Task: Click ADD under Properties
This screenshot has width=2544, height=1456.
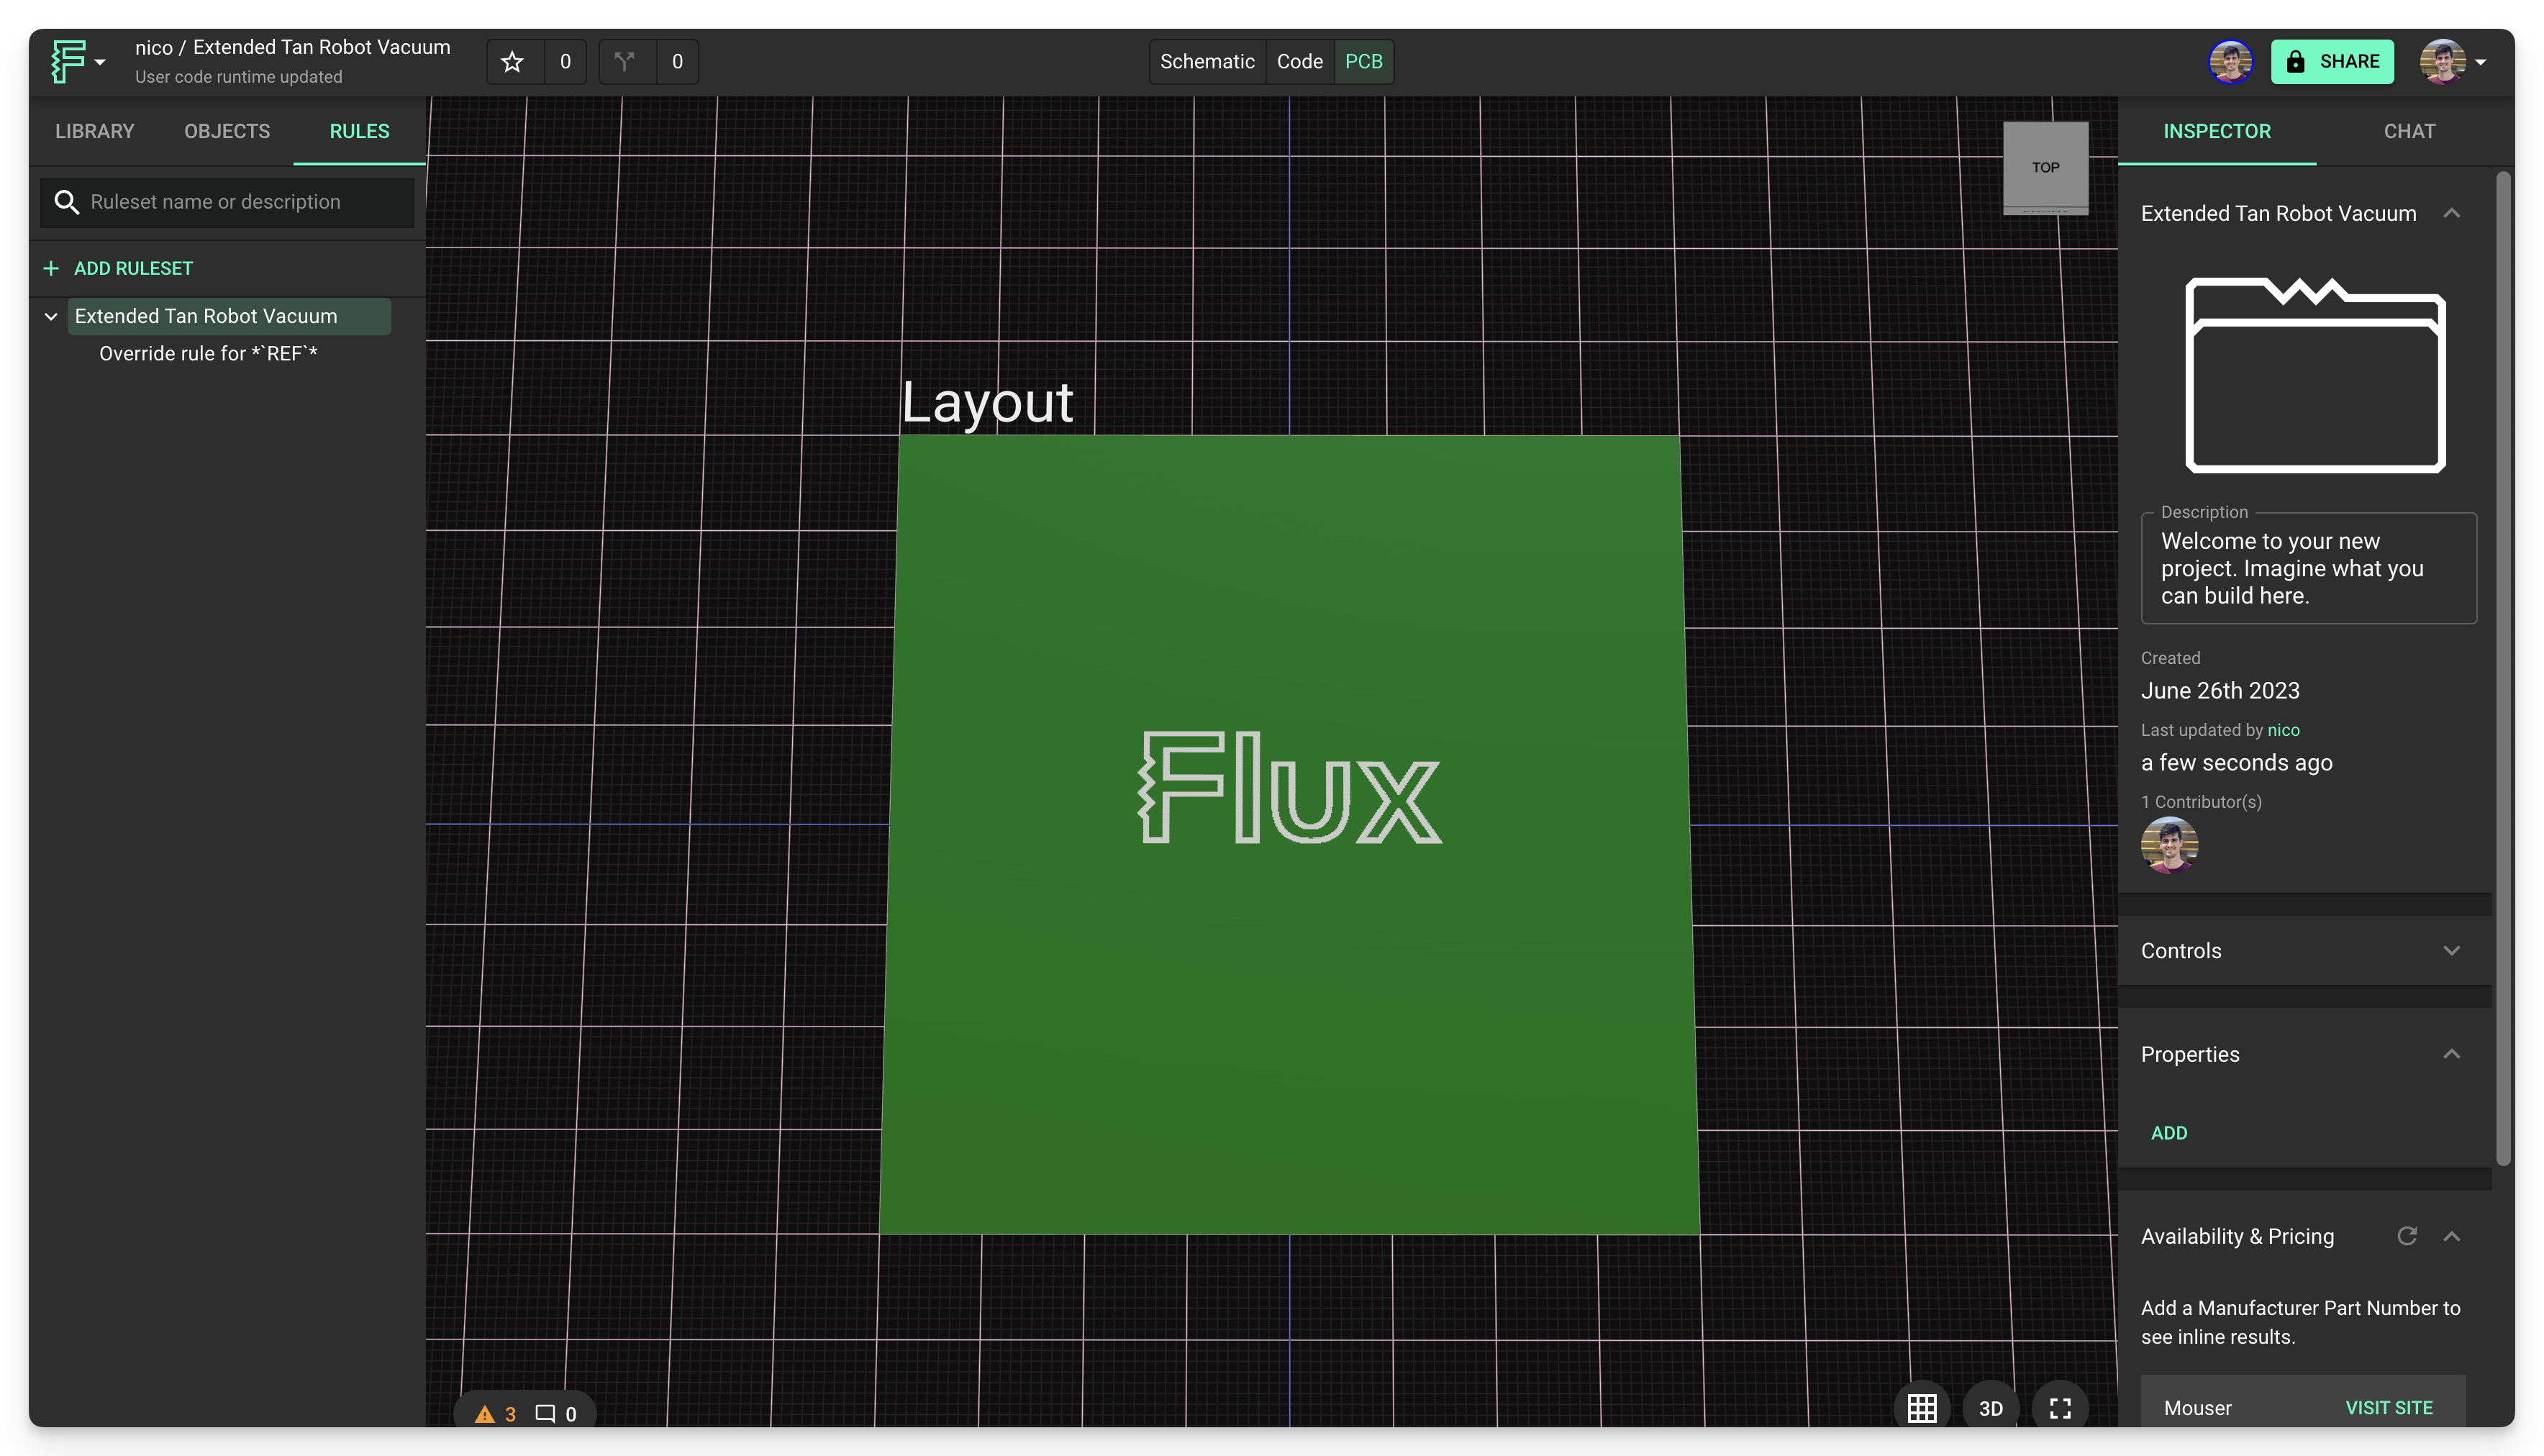Action: point(2169,1132)
